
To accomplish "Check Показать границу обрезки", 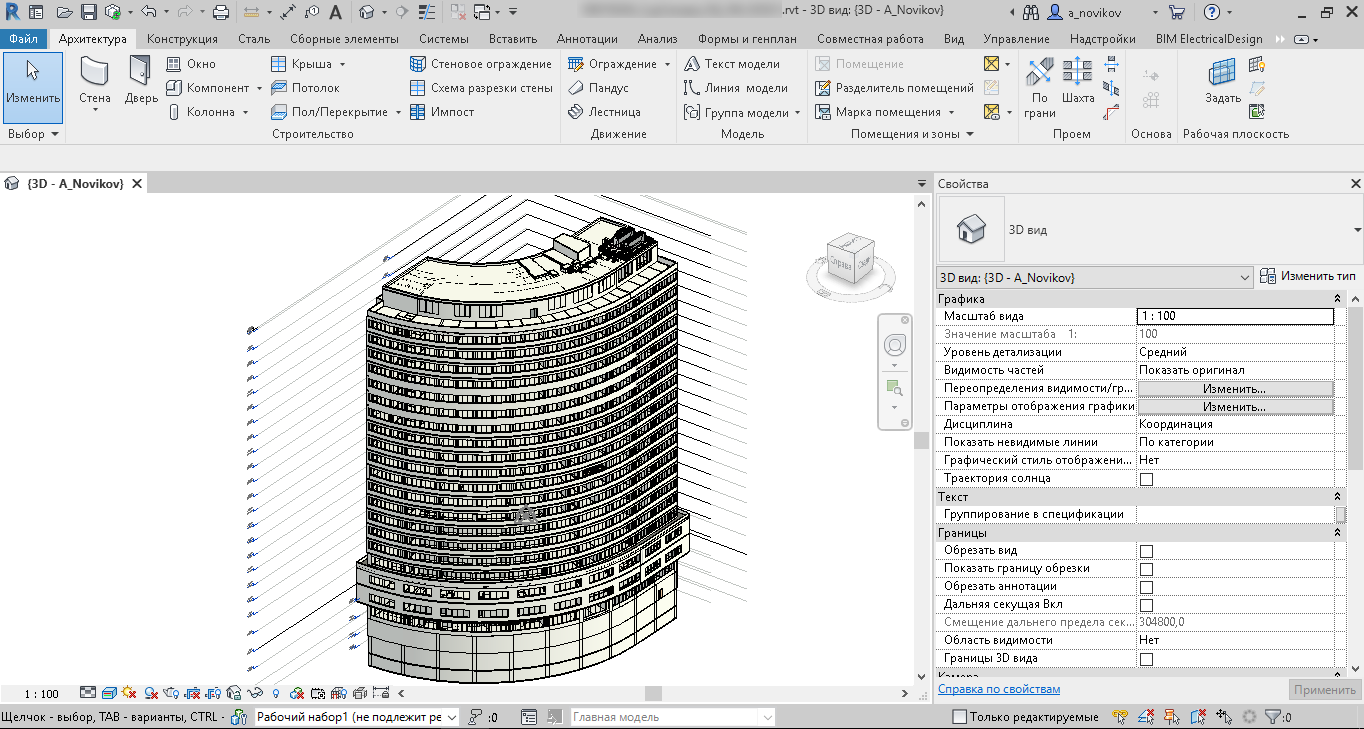I will tap(1147, 569).
